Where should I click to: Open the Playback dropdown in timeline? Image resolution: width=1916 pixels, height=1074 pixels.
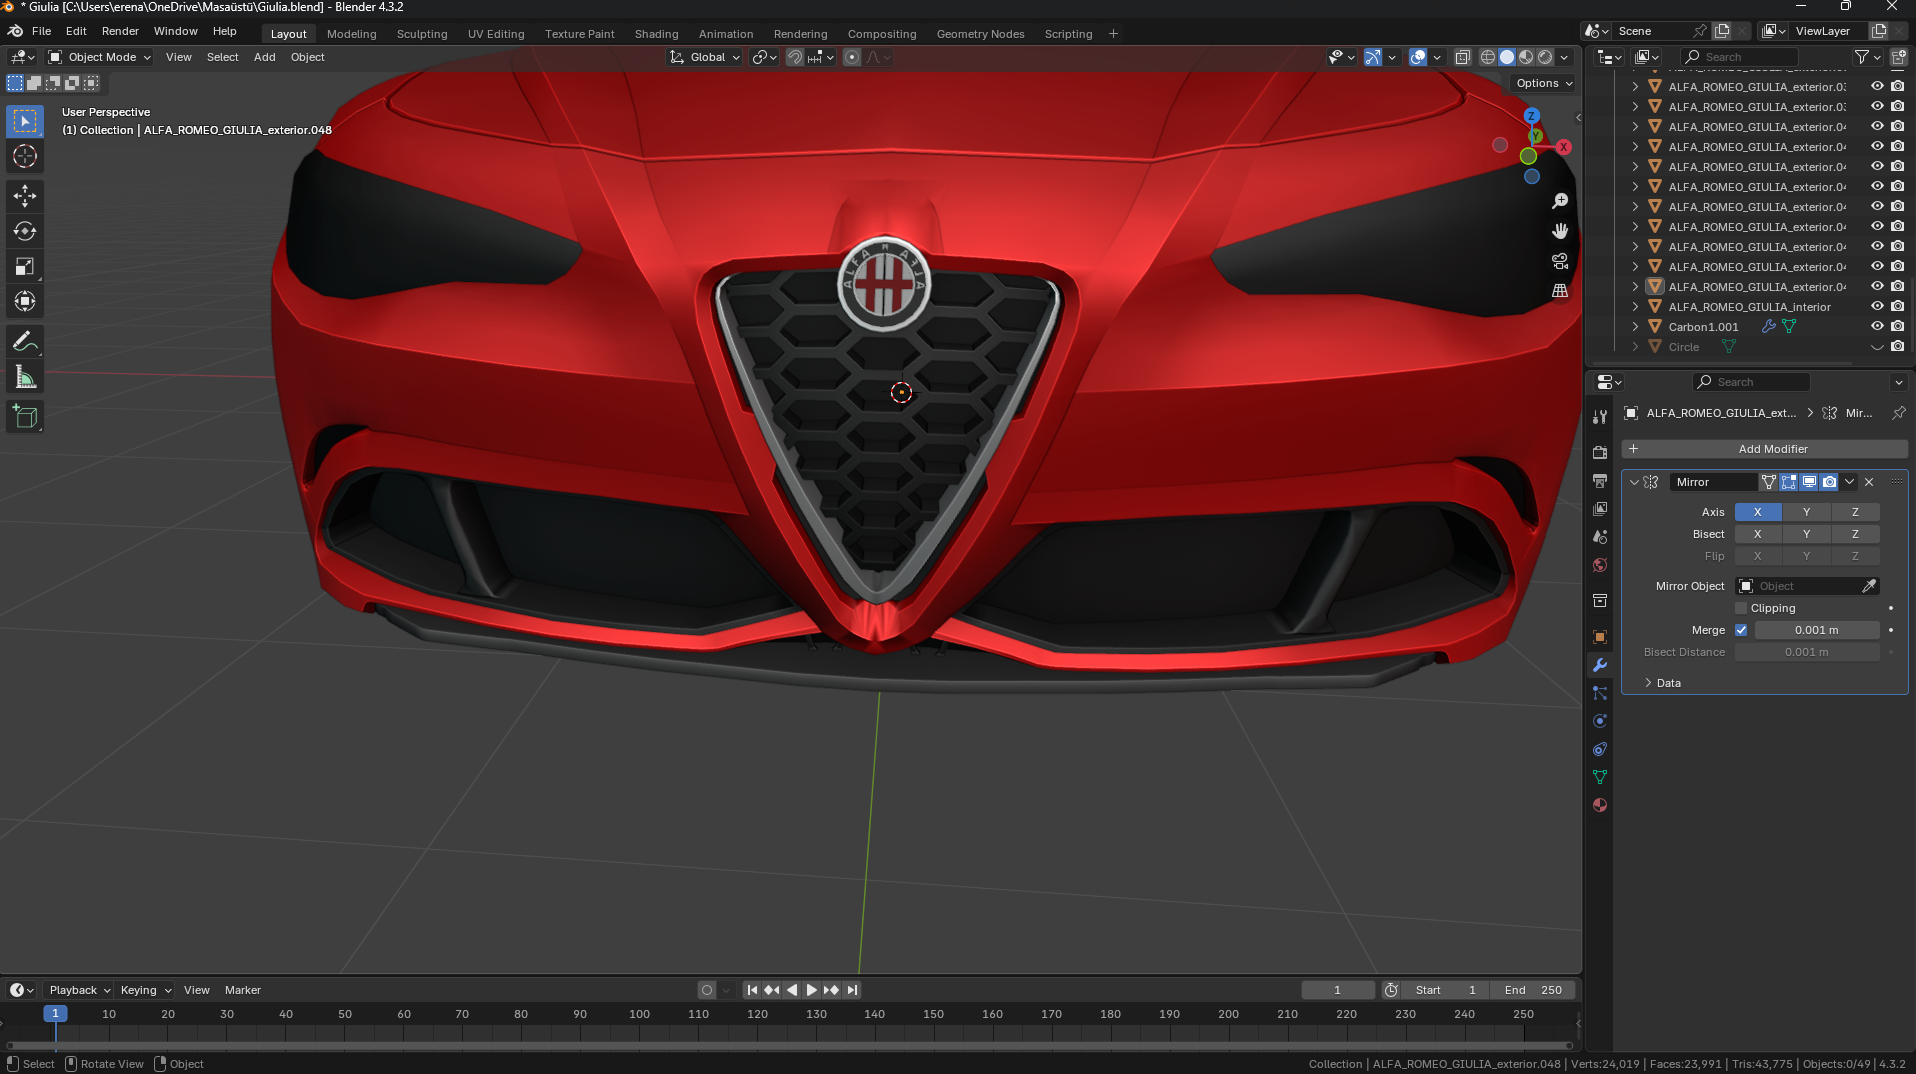click(x=79, y=990)
